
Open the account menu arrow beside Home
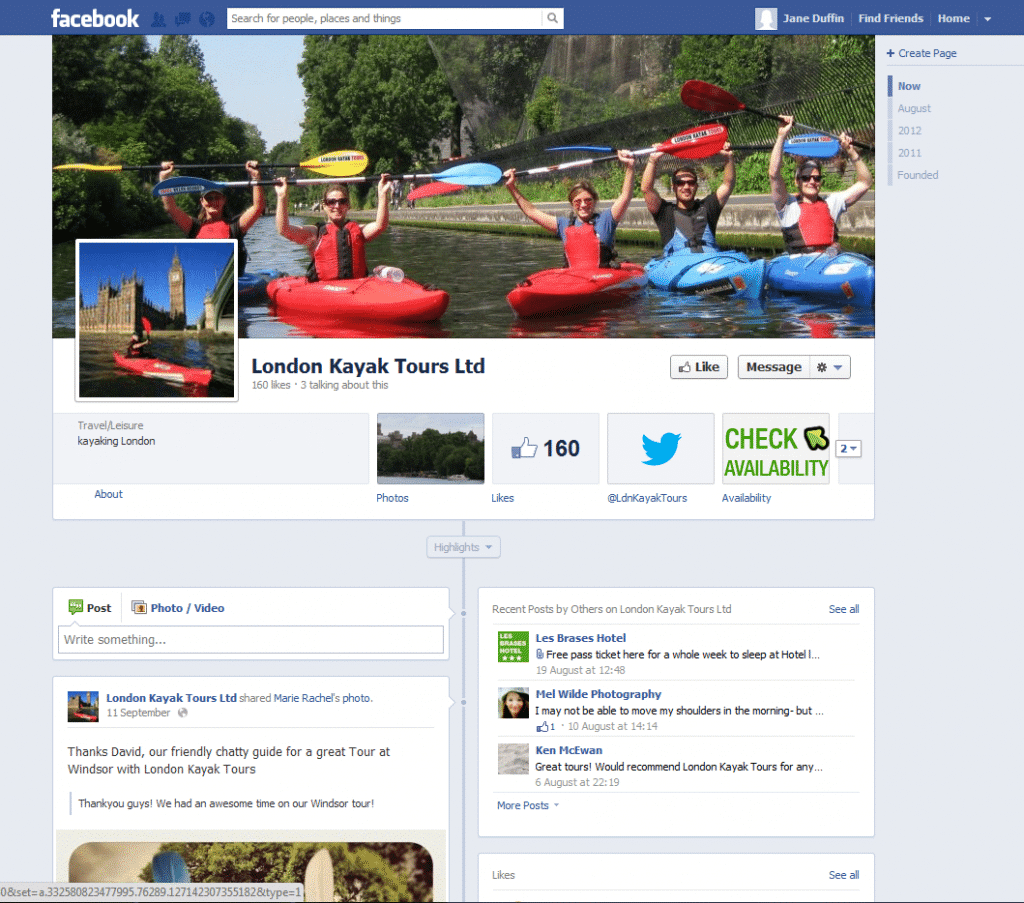tap(987, 19)
